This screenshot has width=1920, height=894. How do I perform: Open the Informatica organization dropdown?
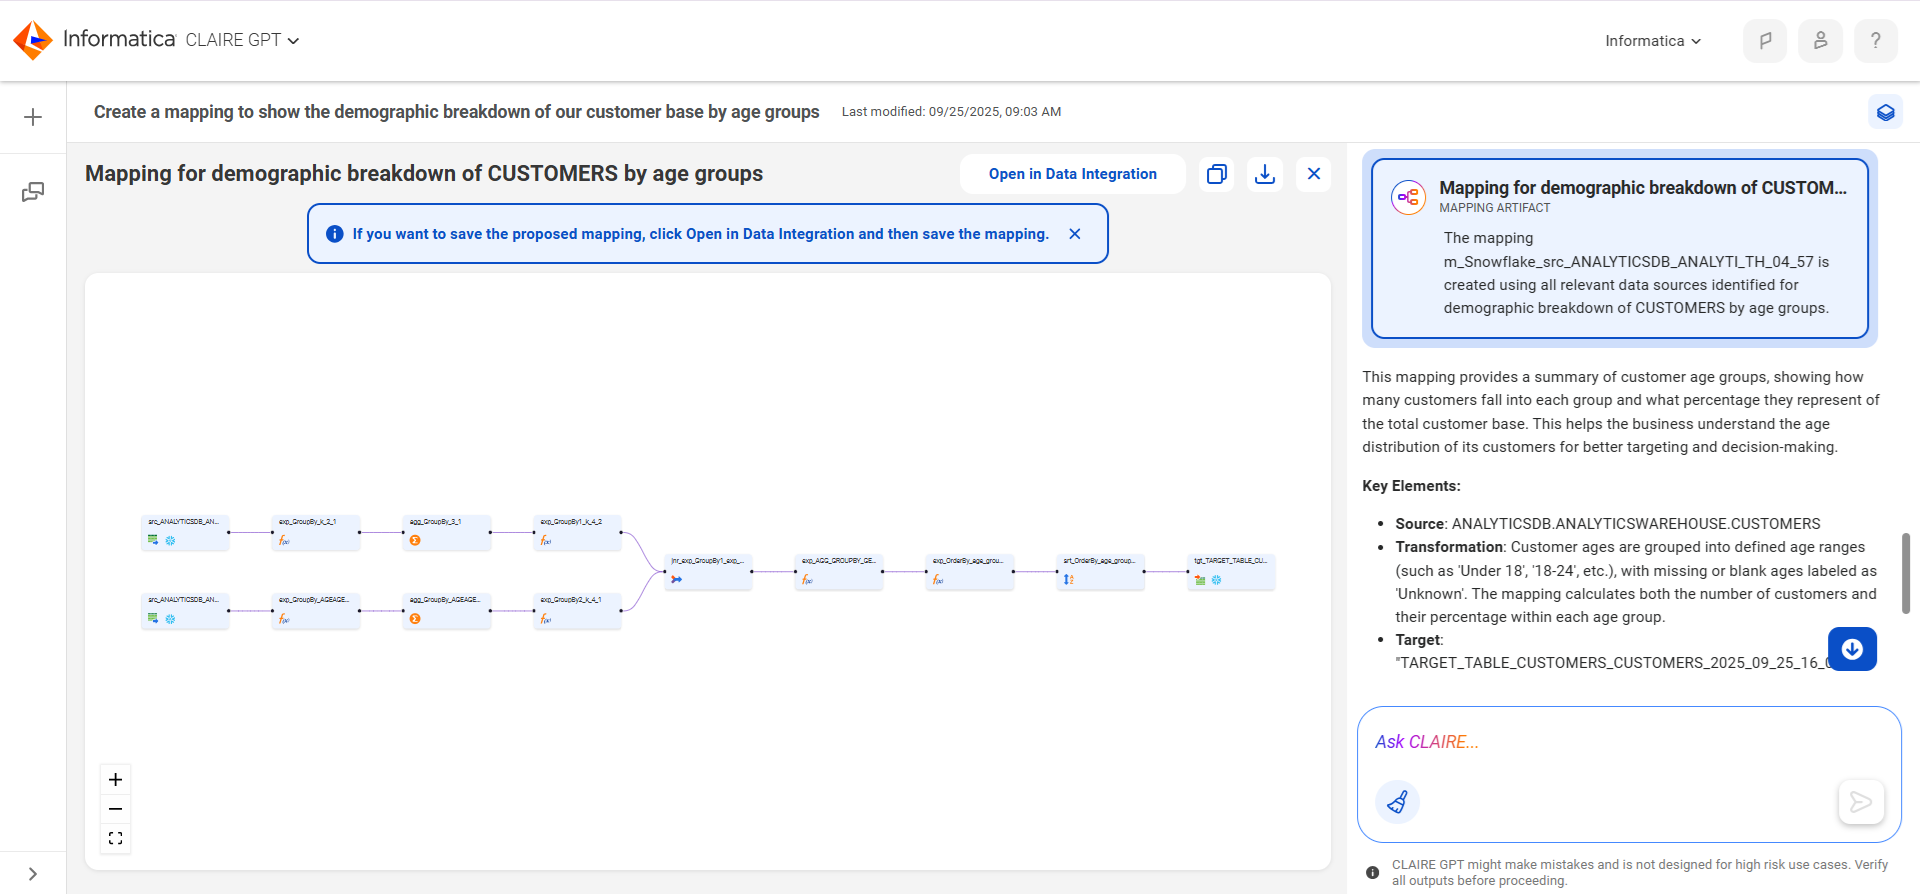click(x=1653, y=41)
